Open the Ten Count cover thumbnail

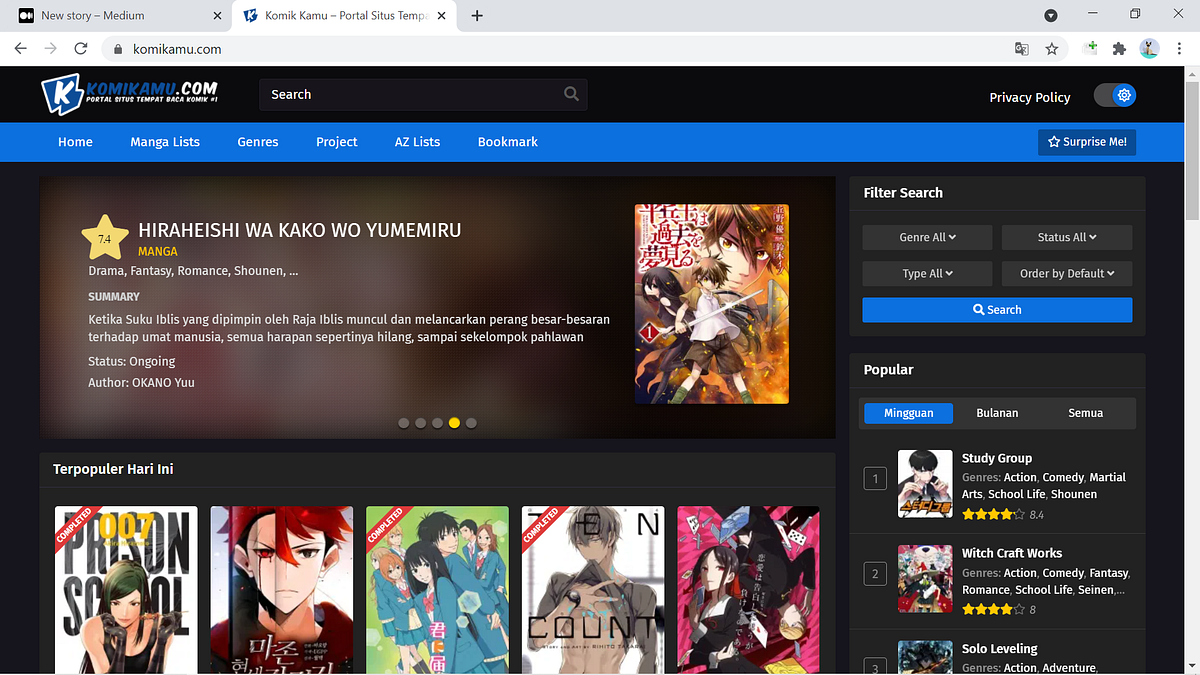point(593,589)
